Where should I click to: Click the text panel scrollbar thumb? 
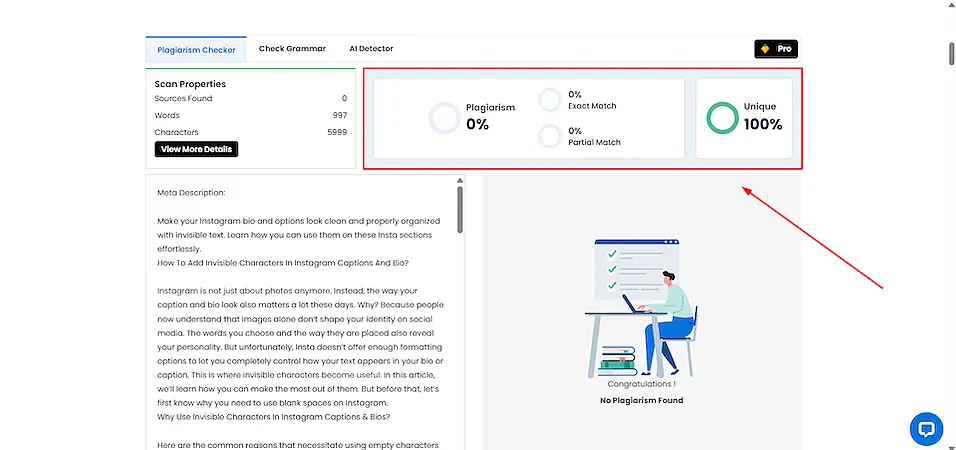pyautogui.click(x=460, y=209)
